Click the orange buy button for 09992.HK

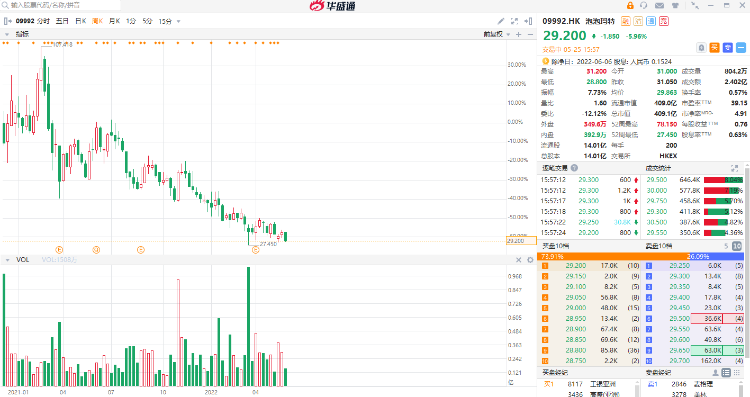coord(714,47)
